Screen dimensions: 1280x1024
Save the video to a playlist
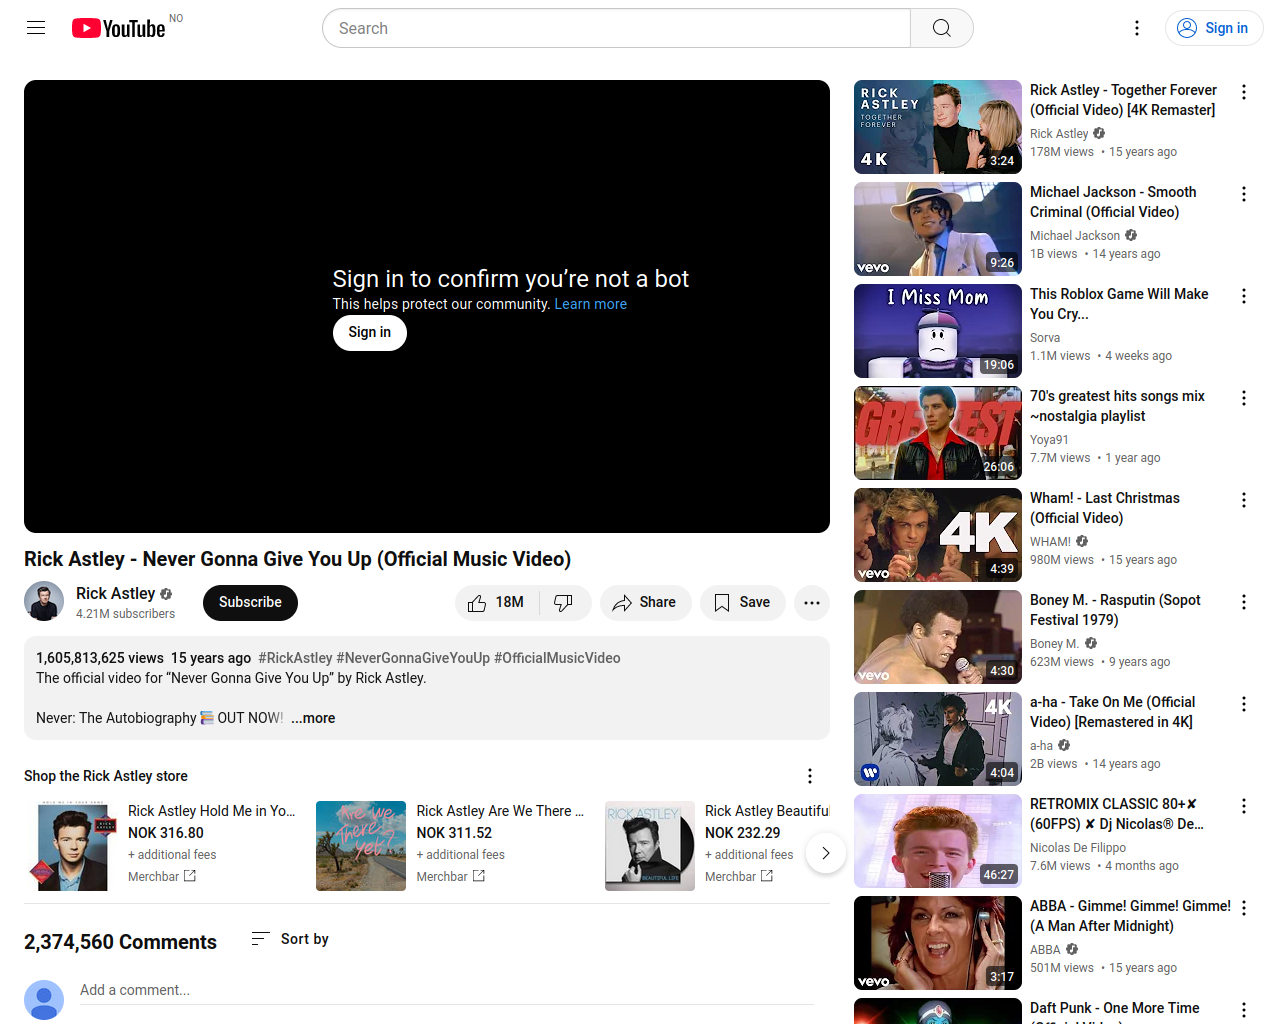coord(743,603)
